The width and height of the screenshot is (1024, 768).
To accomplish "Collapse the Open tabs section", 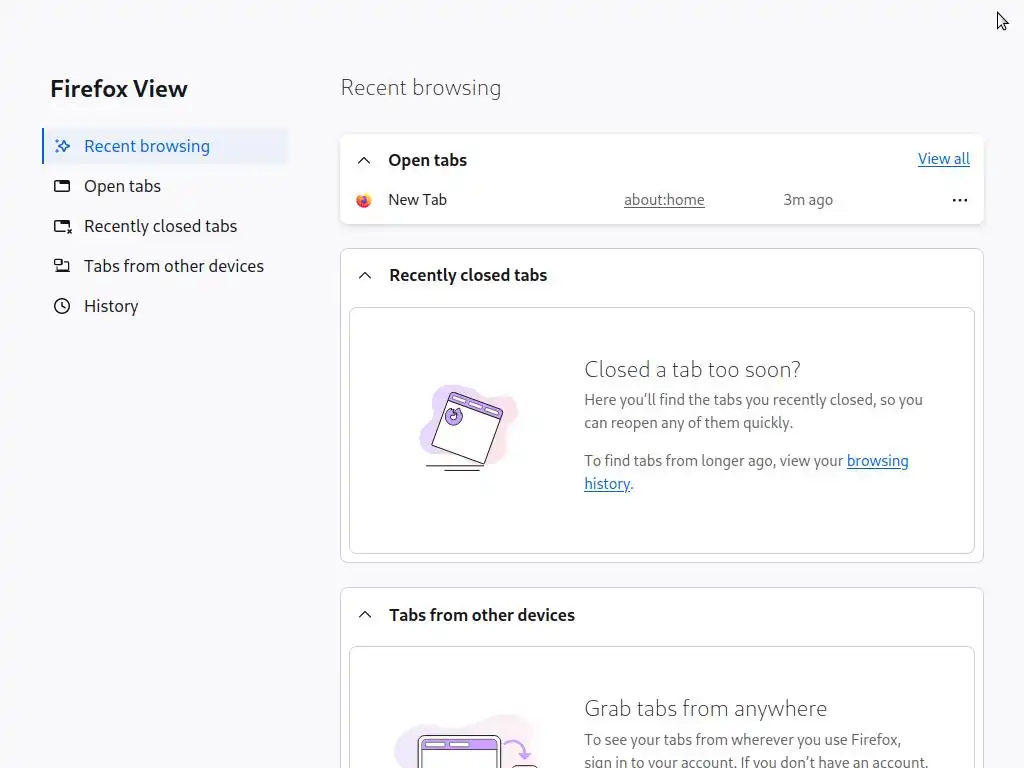I will (365, 160).
